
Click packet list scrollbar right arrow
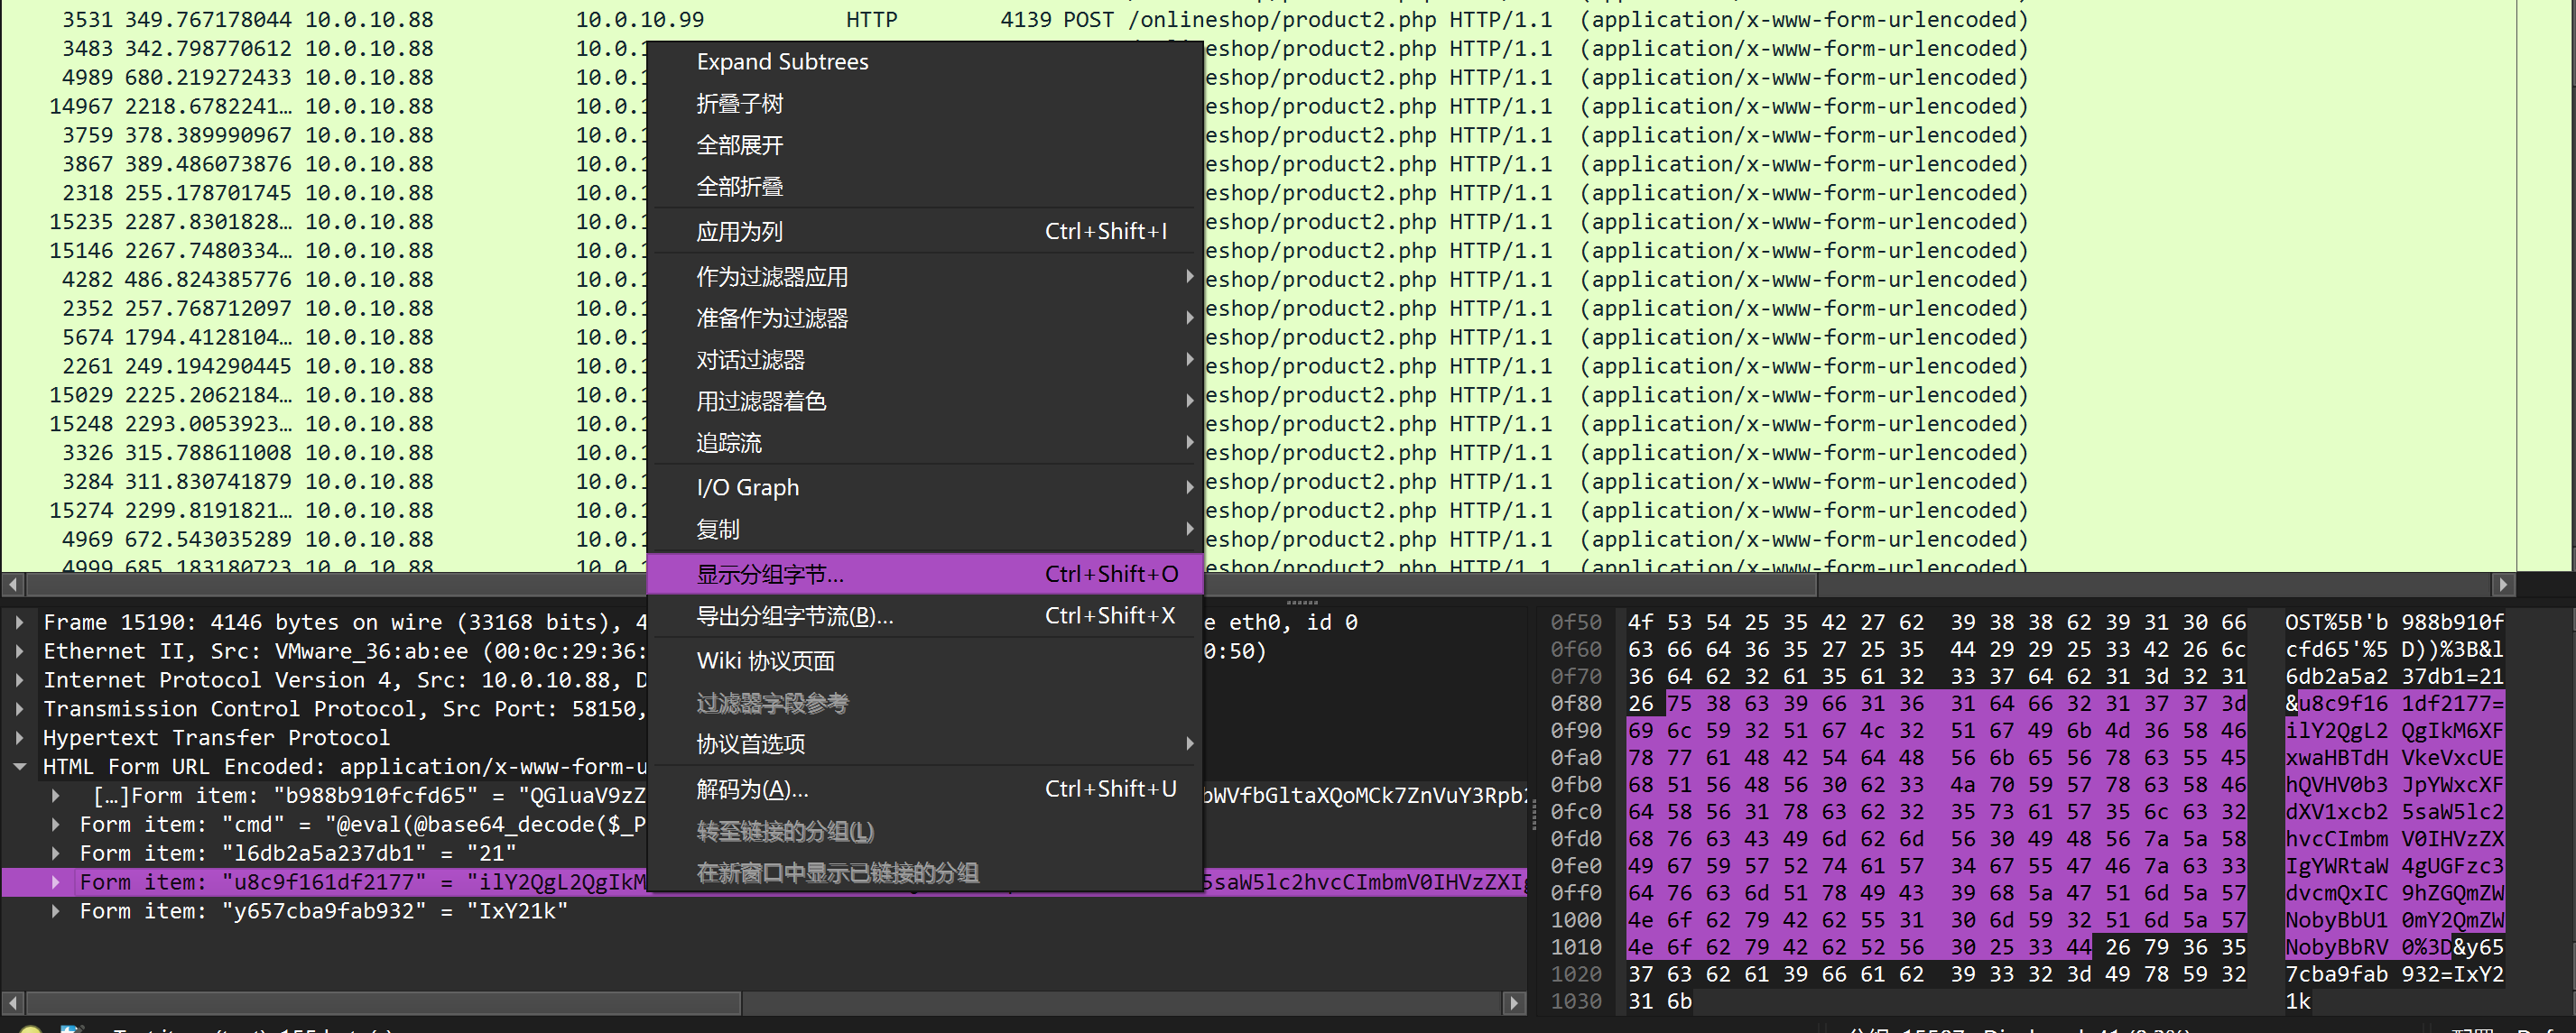click(2502, 584)
